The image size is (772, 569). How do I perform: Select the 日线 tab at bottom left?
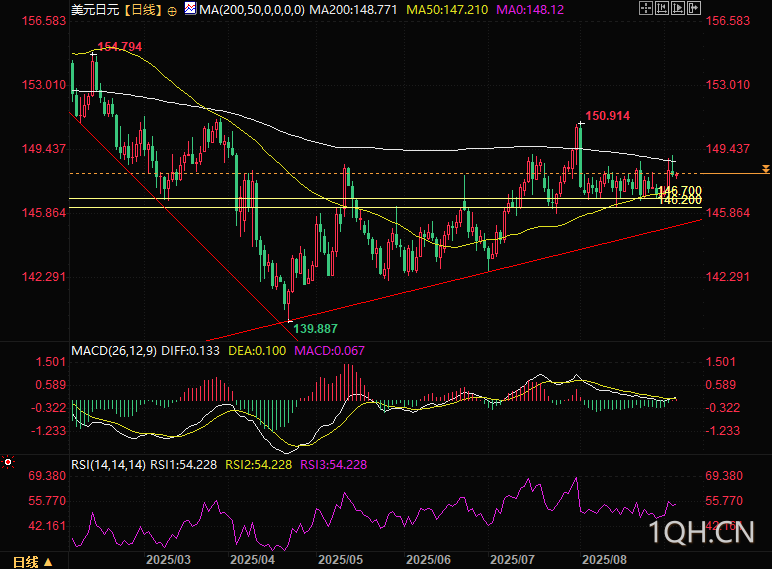[26, 560]
